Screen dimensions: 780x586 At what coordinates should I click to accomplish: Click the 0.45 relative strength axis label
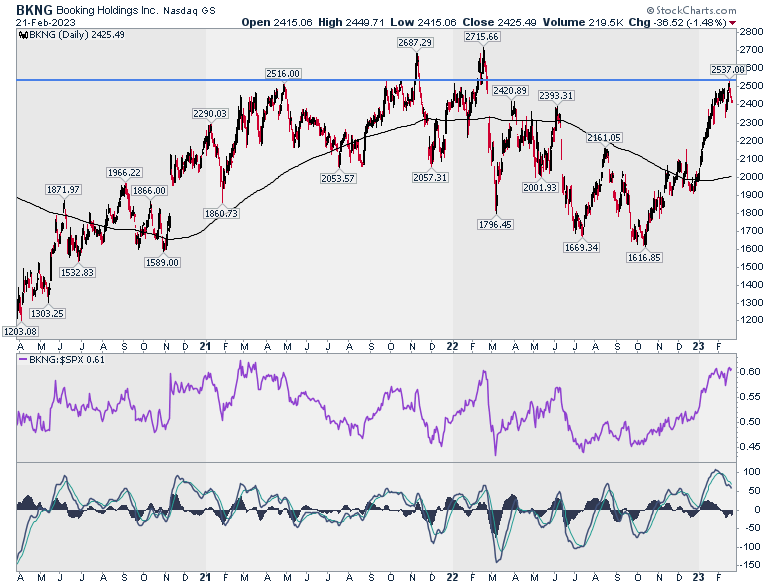click(751, 447)
